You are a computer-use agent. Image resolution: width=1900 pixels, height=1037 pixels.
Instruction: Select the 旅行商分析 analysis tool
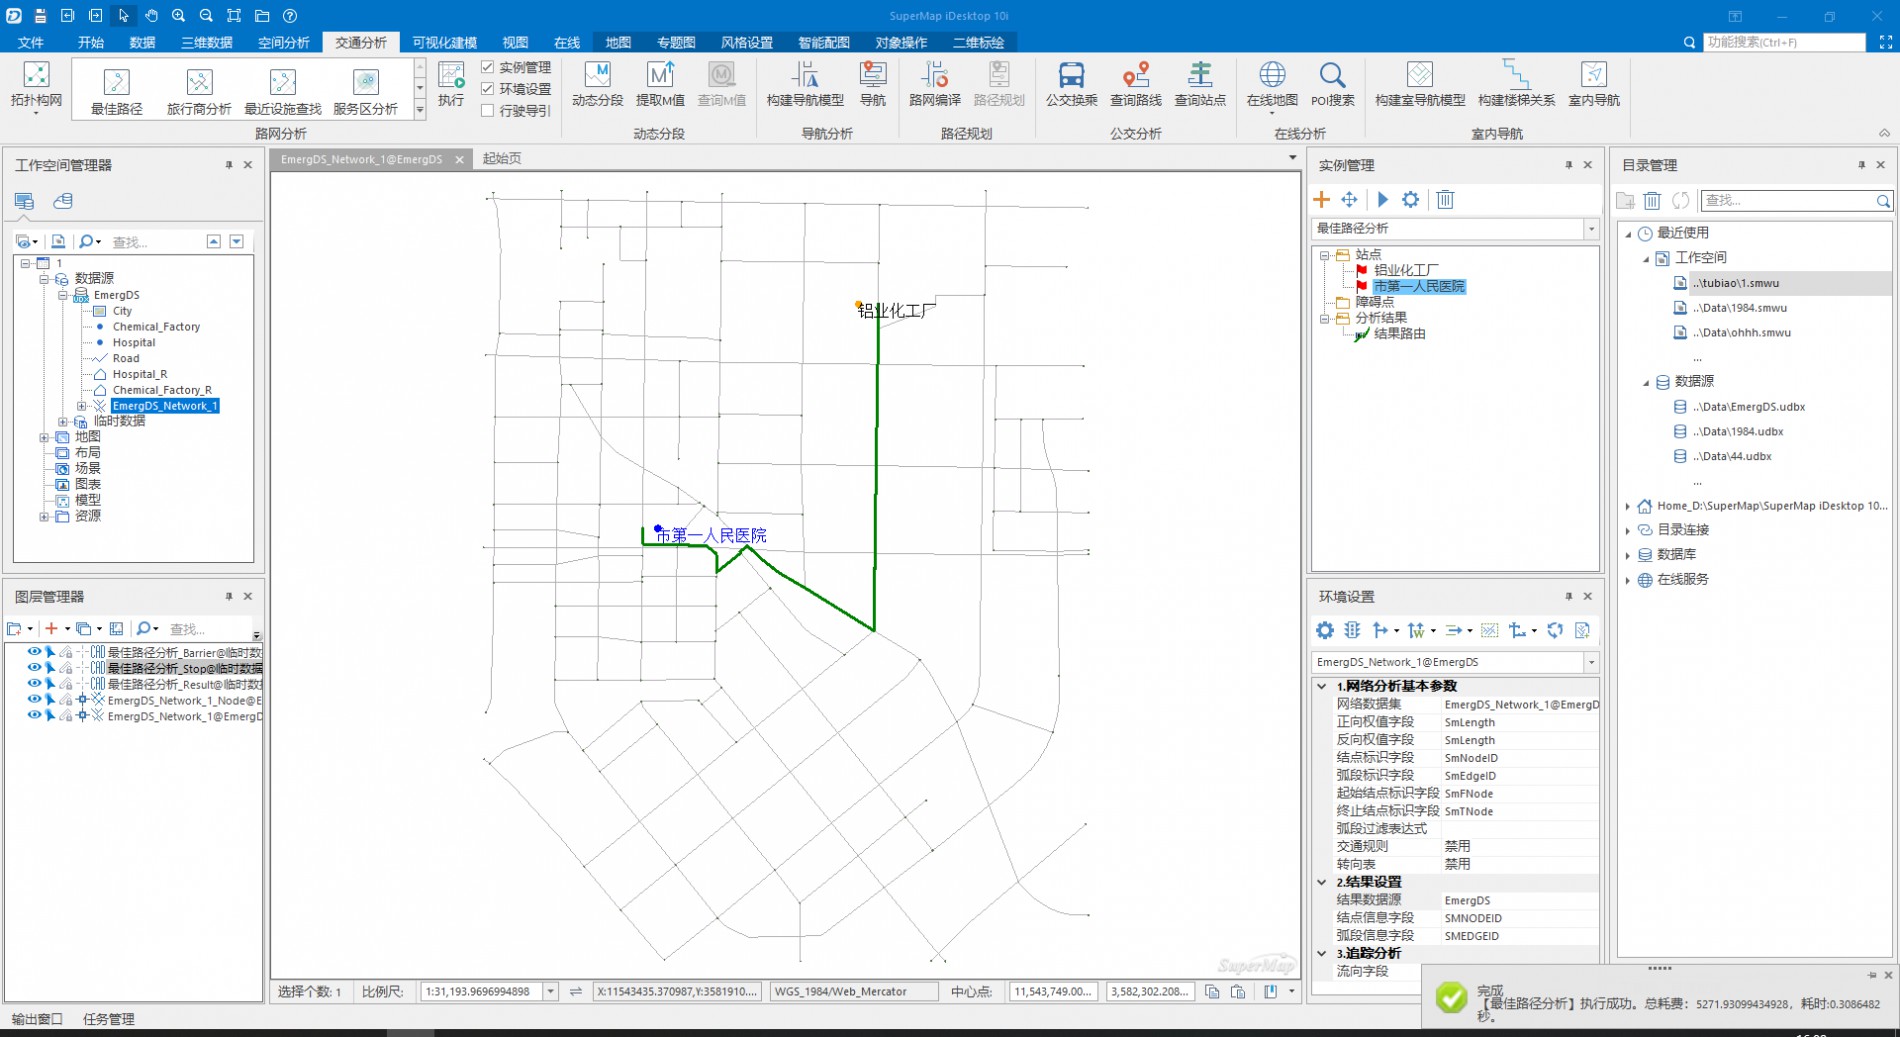(199, 90)
